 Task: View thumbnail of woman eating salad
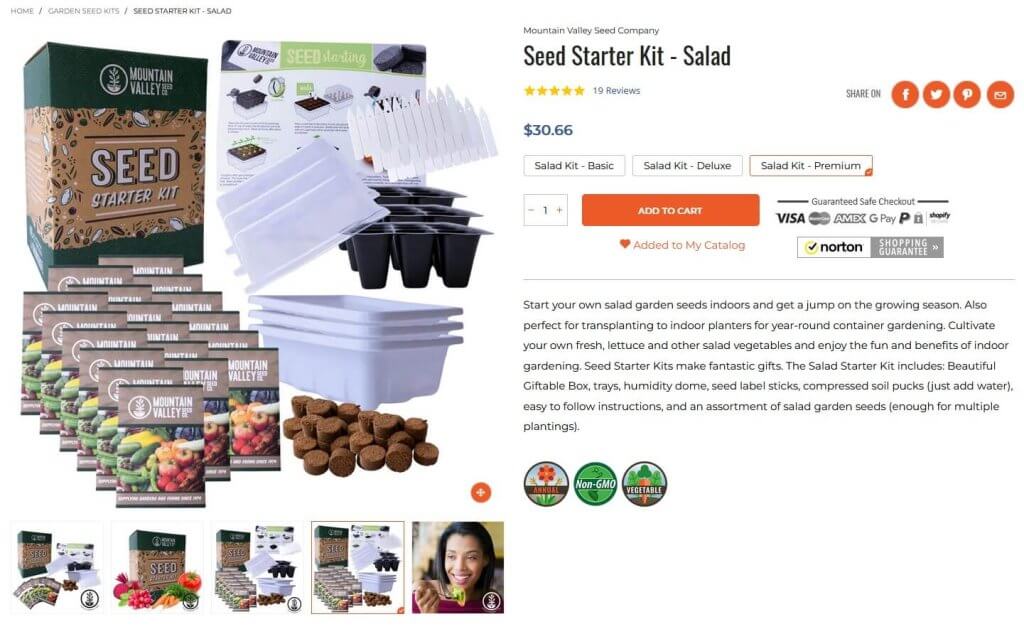coord(458,567)
